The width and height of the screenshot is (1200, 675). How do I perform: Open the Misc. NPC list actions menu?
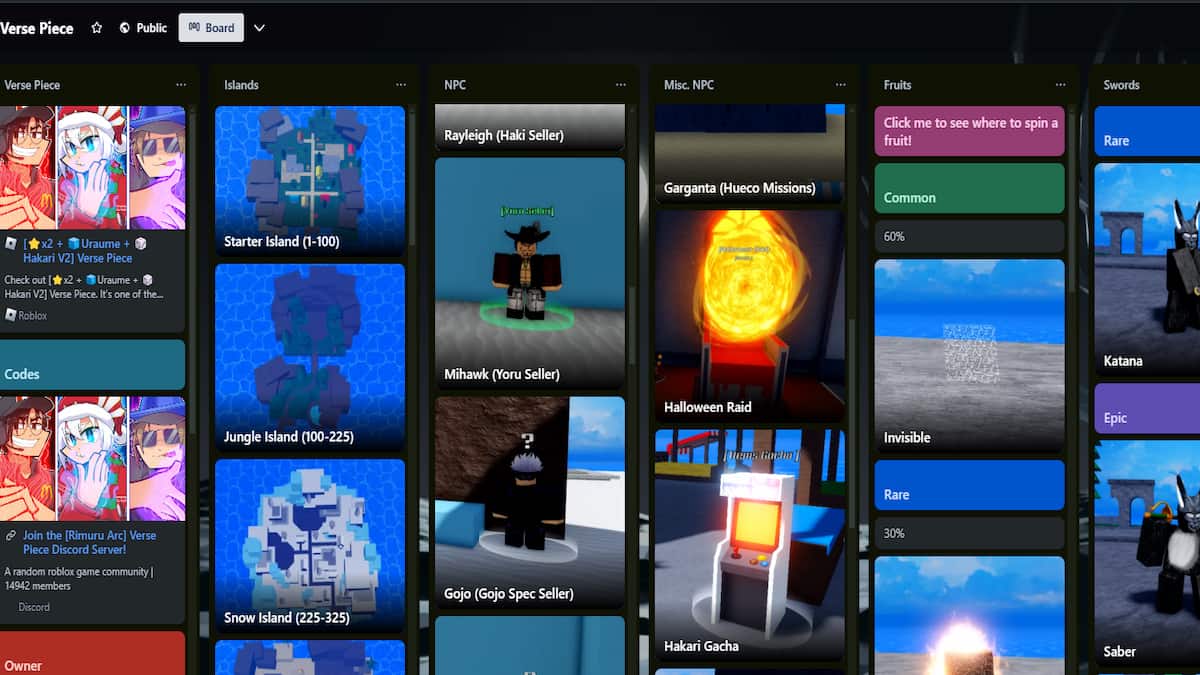coord(841,85)
